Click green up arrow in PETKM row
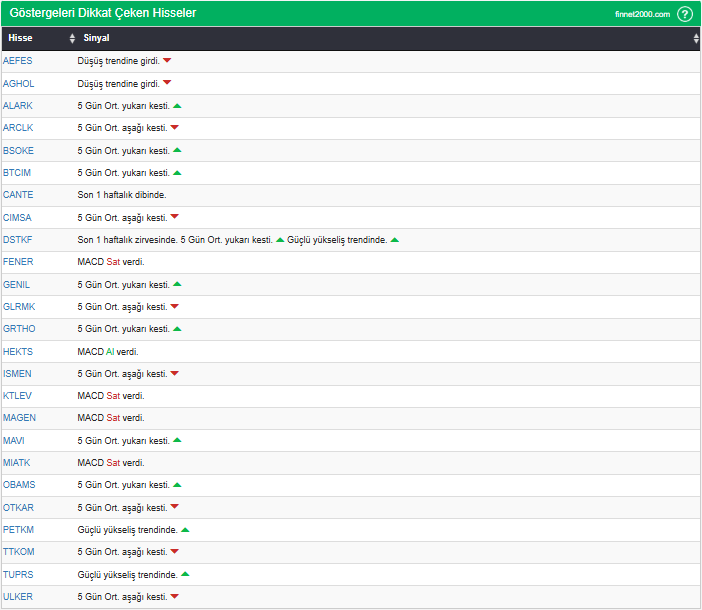 pyautogui.click(x=185, y=529)
